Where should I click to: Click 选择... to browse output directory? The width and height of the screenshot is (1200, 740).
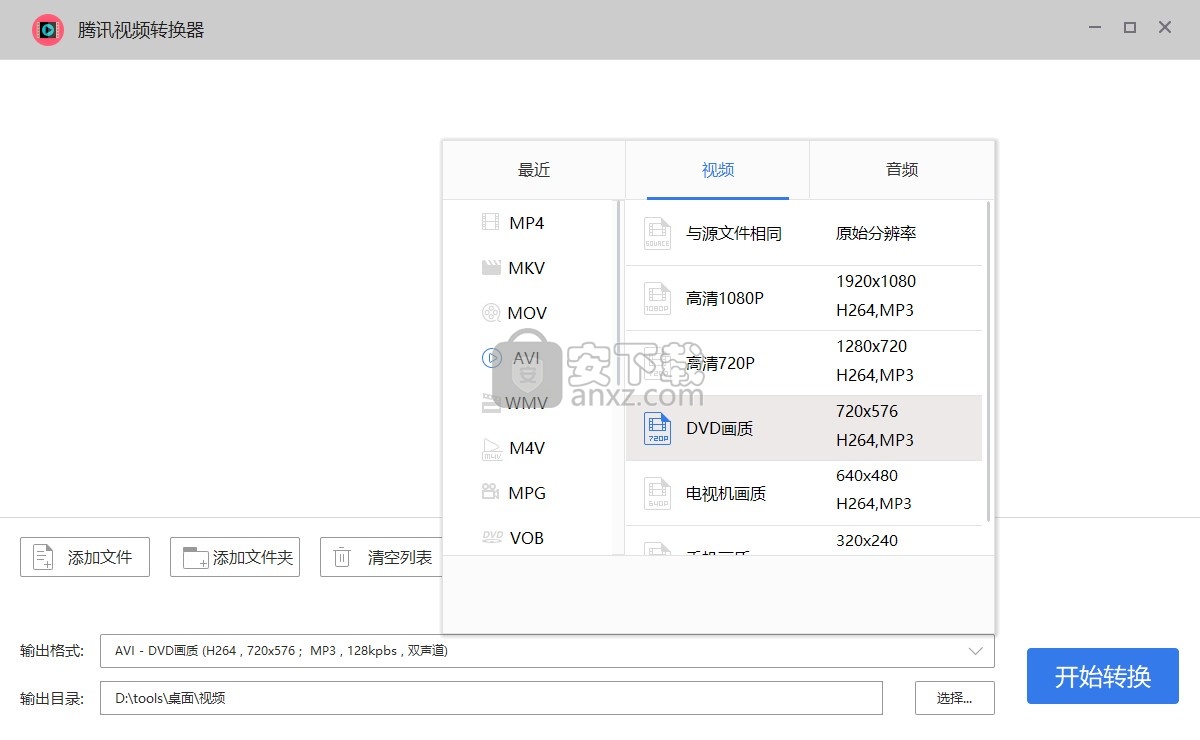click(x=955, y=698)
